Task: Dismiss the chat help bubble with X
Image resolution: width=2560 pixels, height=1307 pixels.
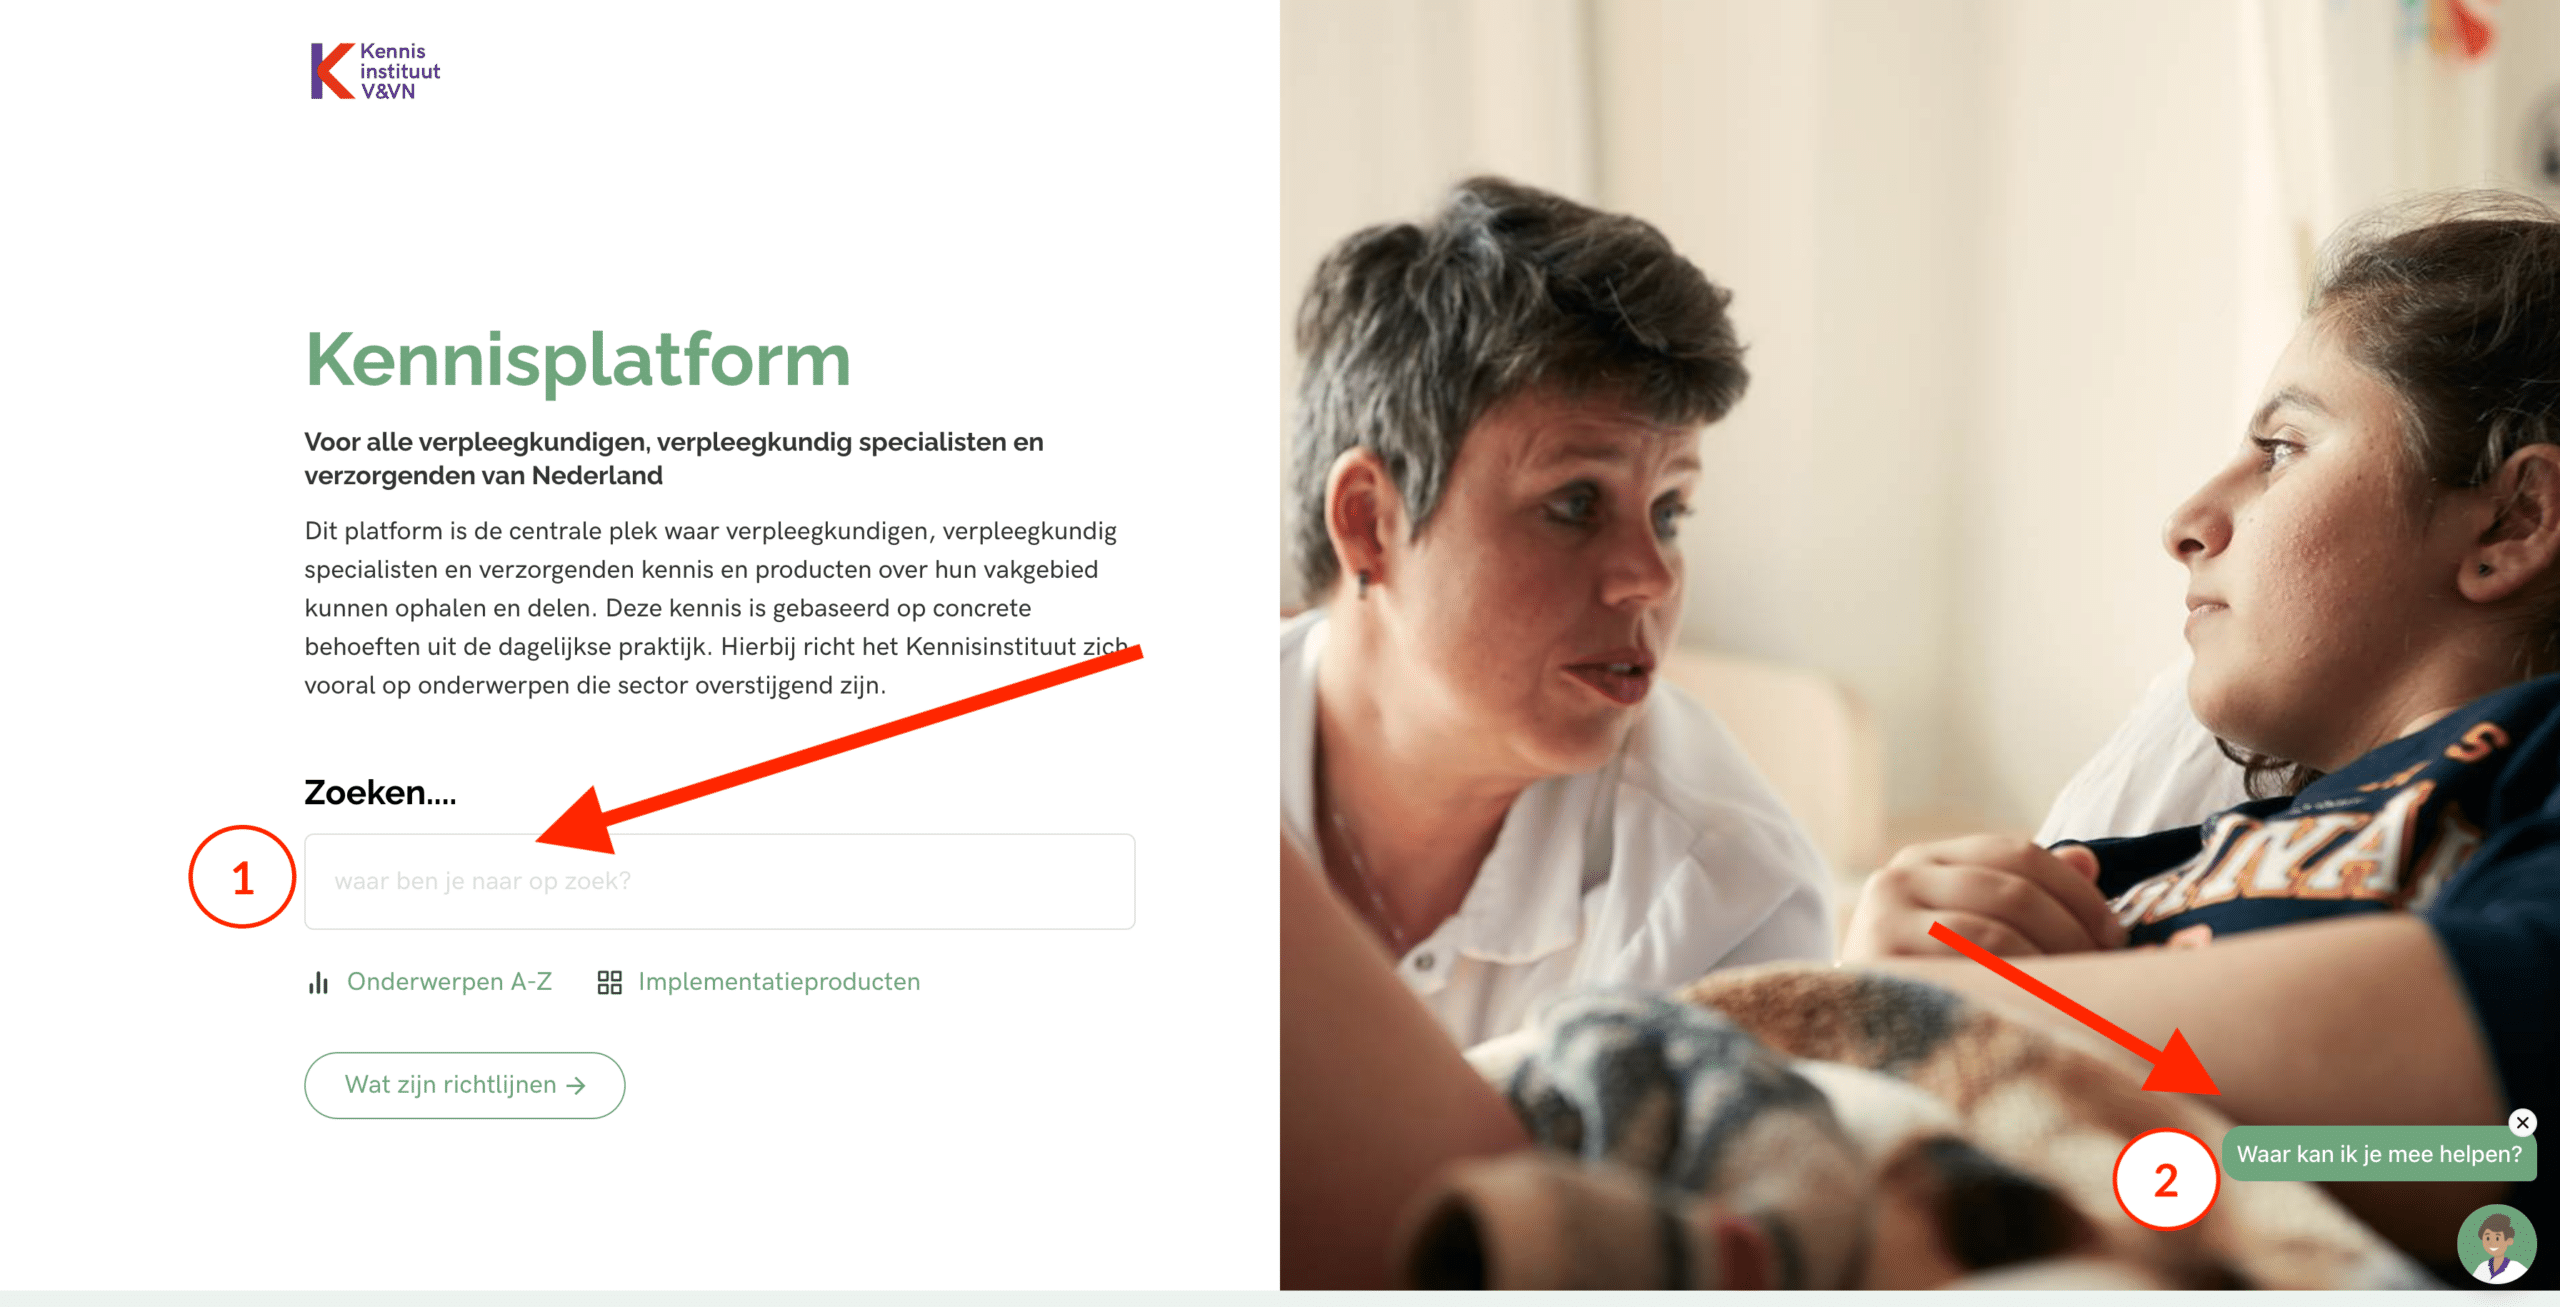Action: (2523, 1123)
